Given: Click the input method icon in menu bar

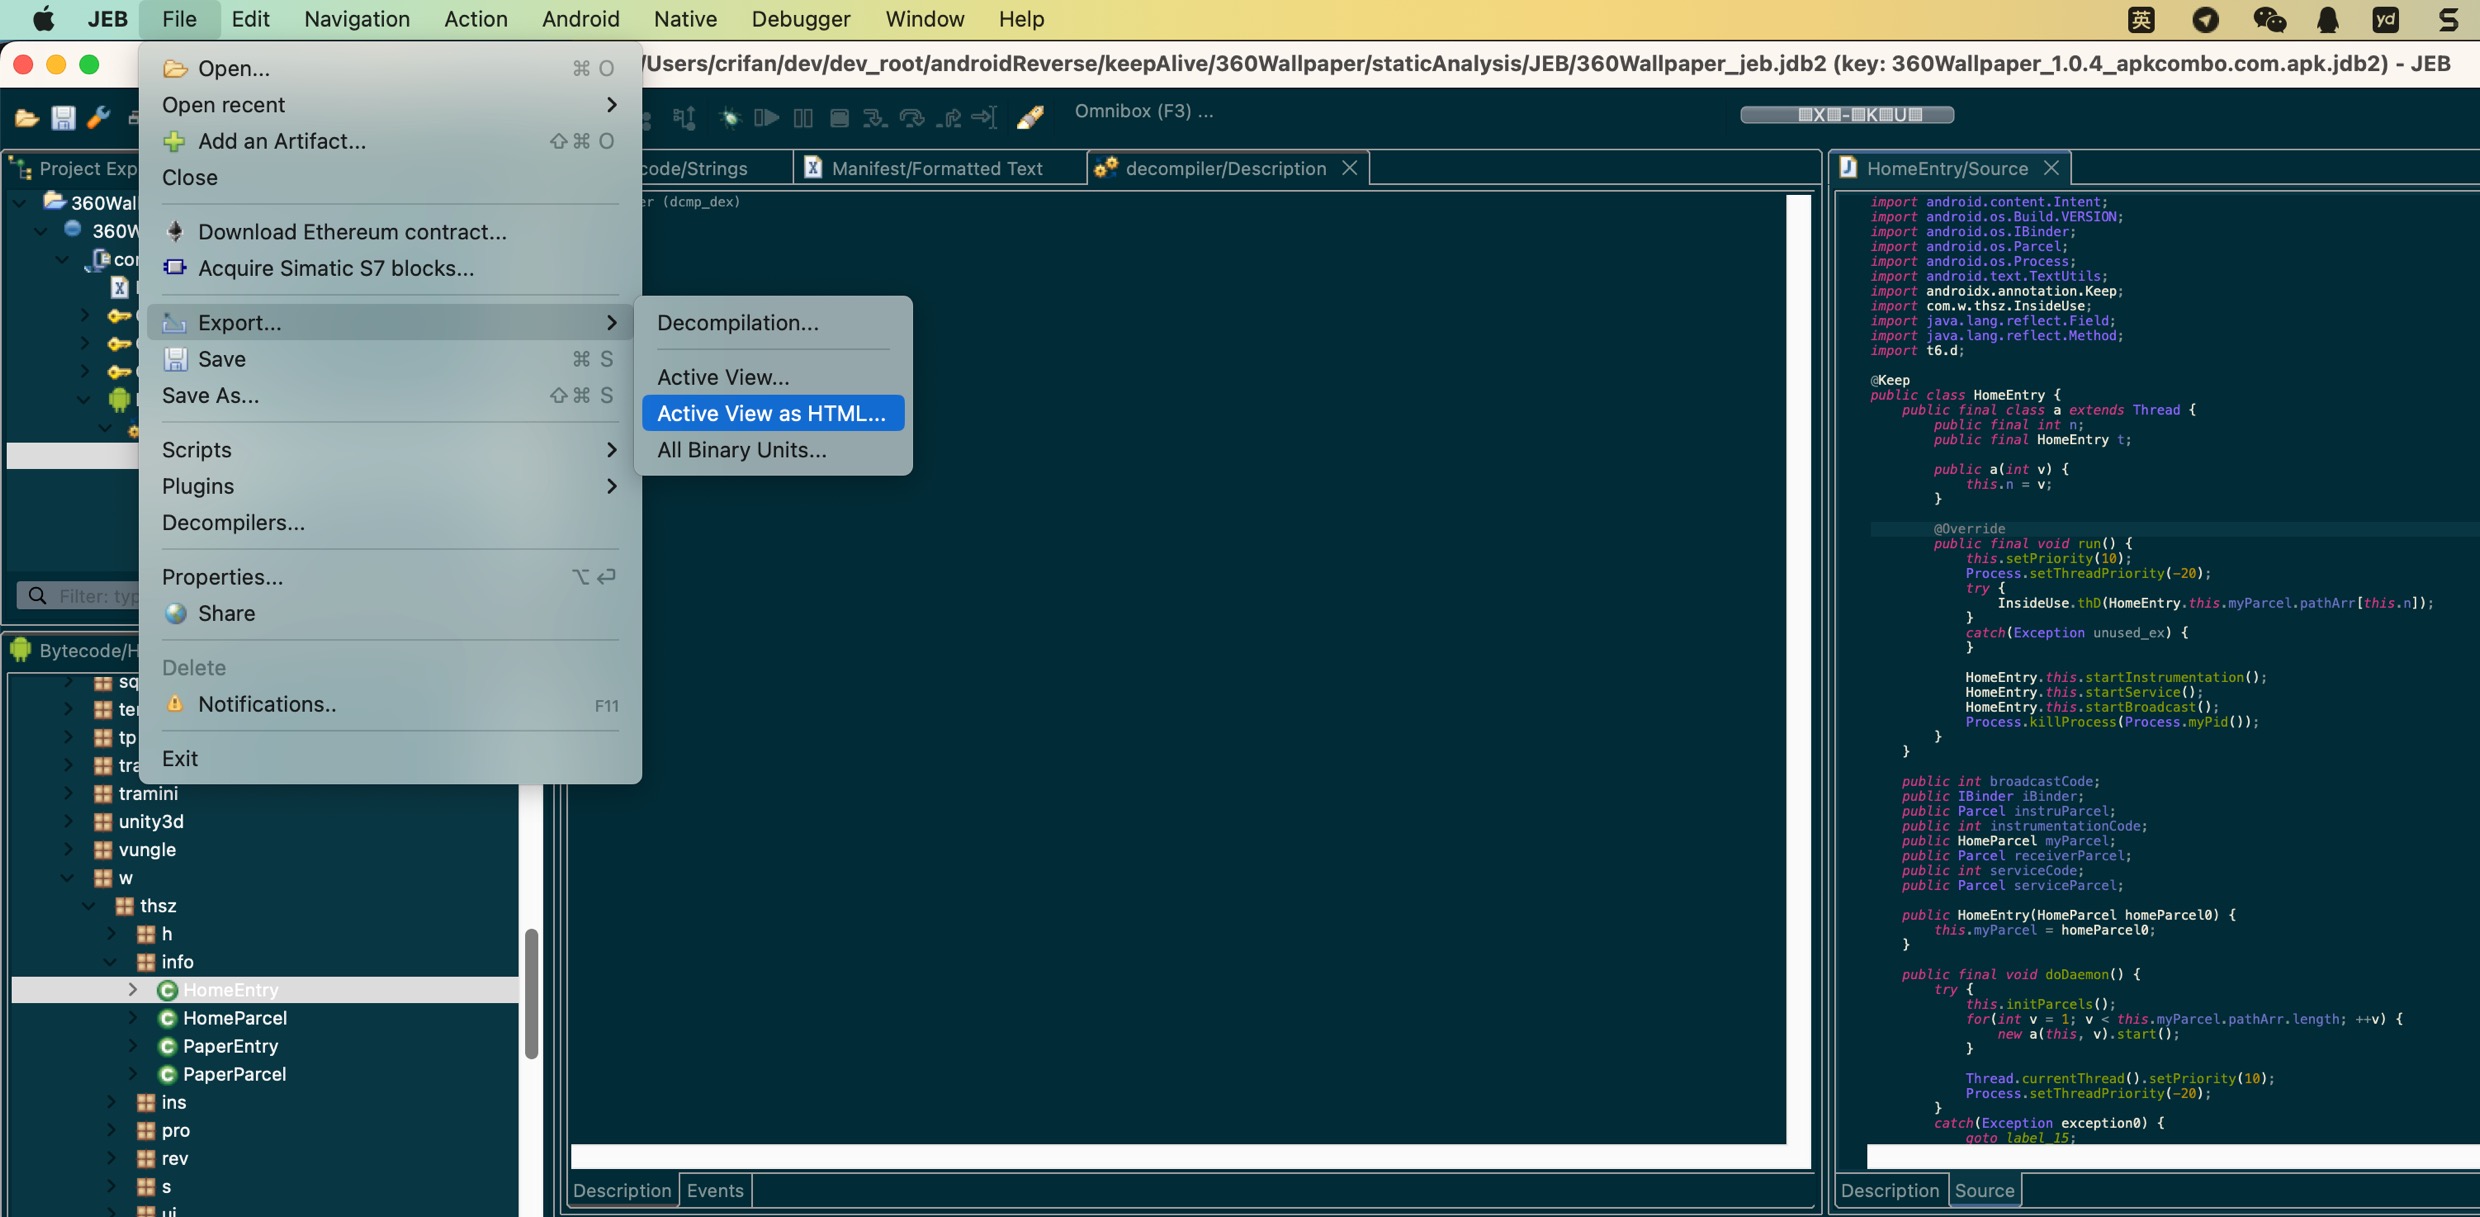Looking at the screenshot, I should point(2141,20).
